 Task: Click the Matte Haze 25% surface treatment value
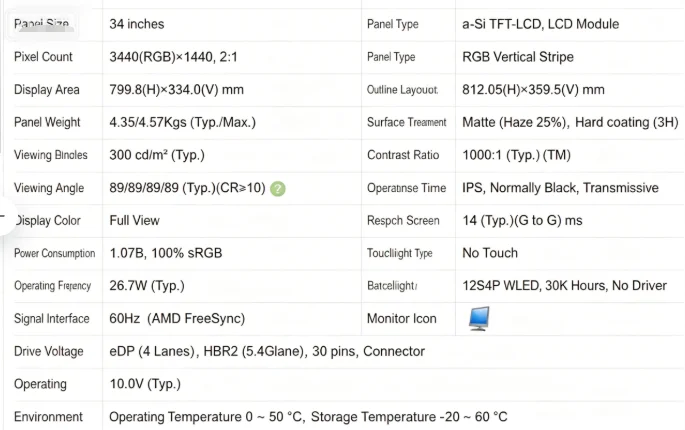tap(570, 122)
